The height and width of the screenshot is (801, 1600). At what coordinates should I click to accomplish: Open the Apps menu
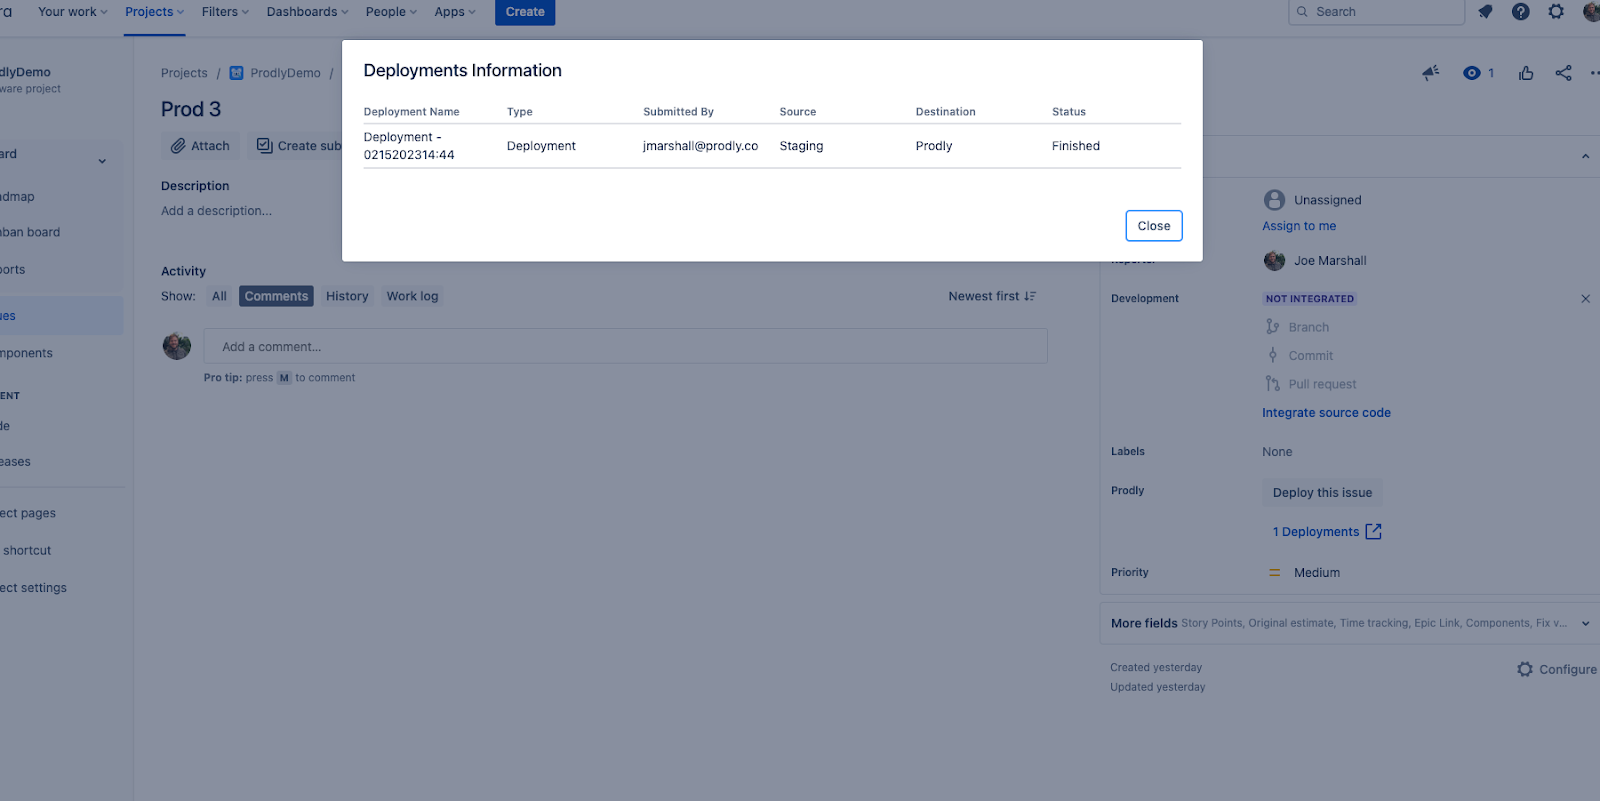(455, 12)
